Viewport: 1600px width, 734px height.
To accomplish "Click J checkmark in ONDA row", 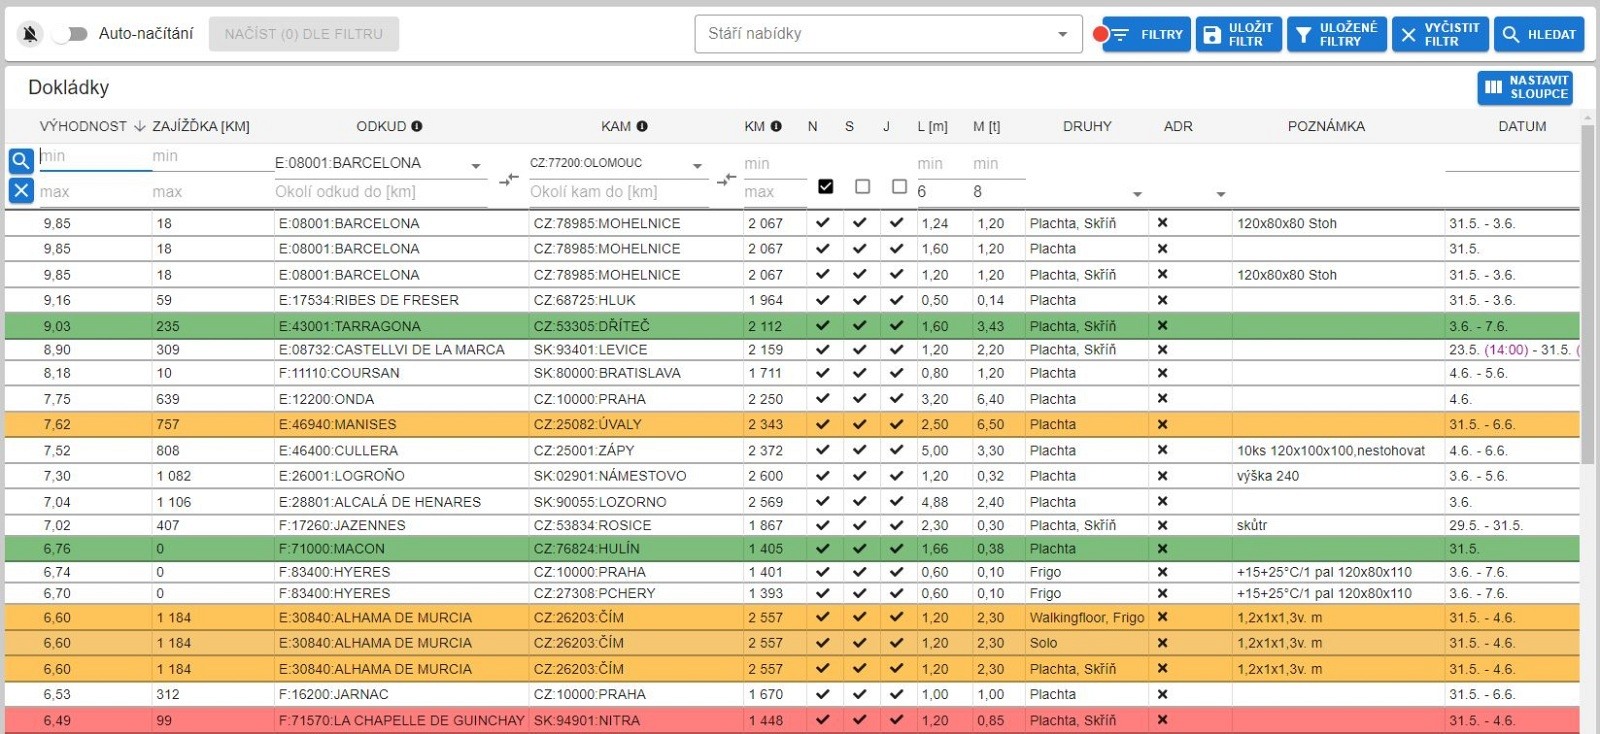I will coord(897,398).
